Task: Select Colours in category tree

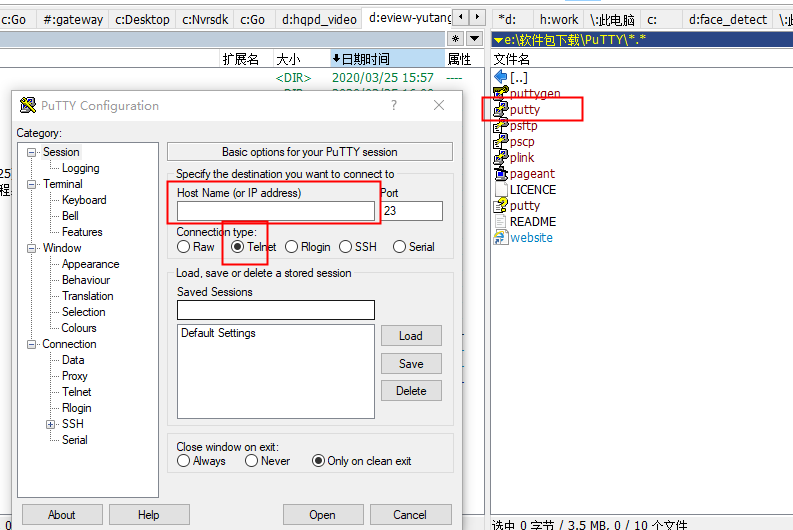Action: click(79, 328)
